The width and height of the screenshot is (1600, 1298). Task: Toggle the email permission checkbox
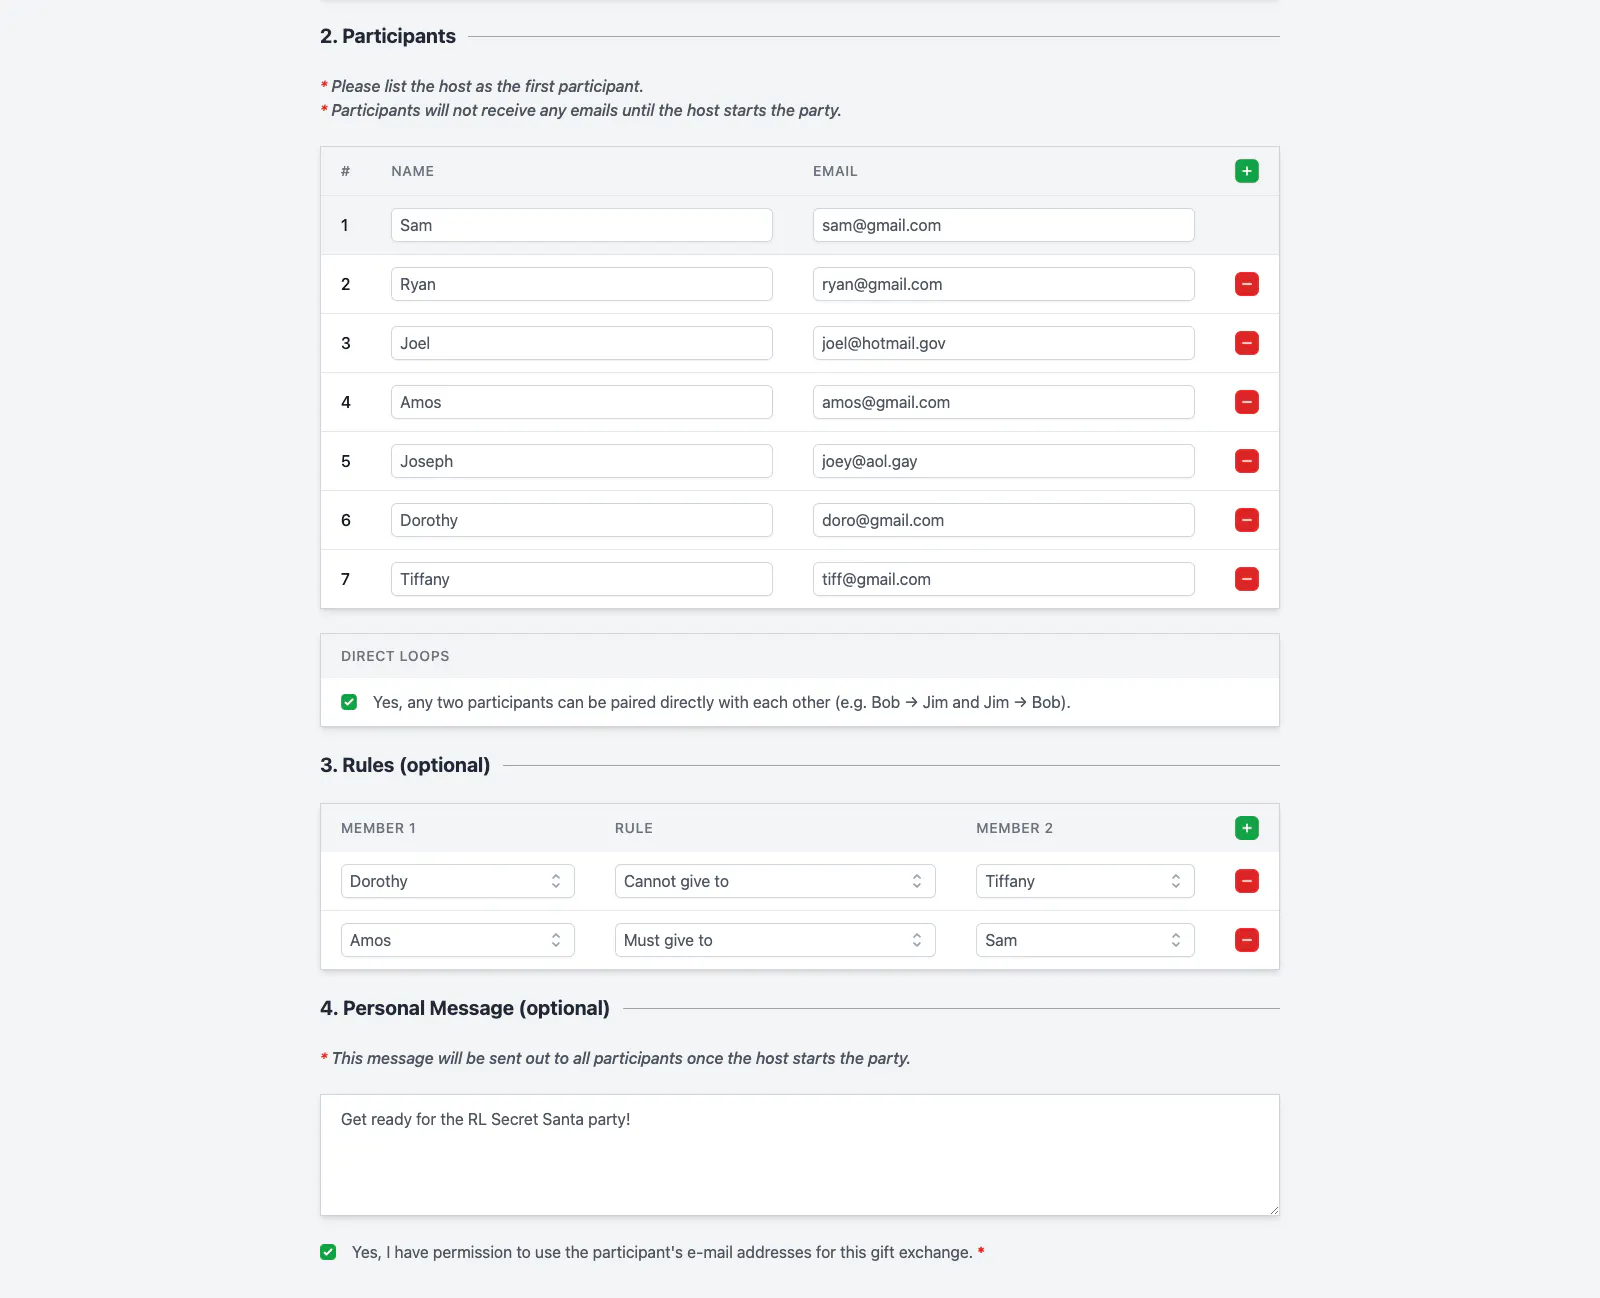point(328,1252)
